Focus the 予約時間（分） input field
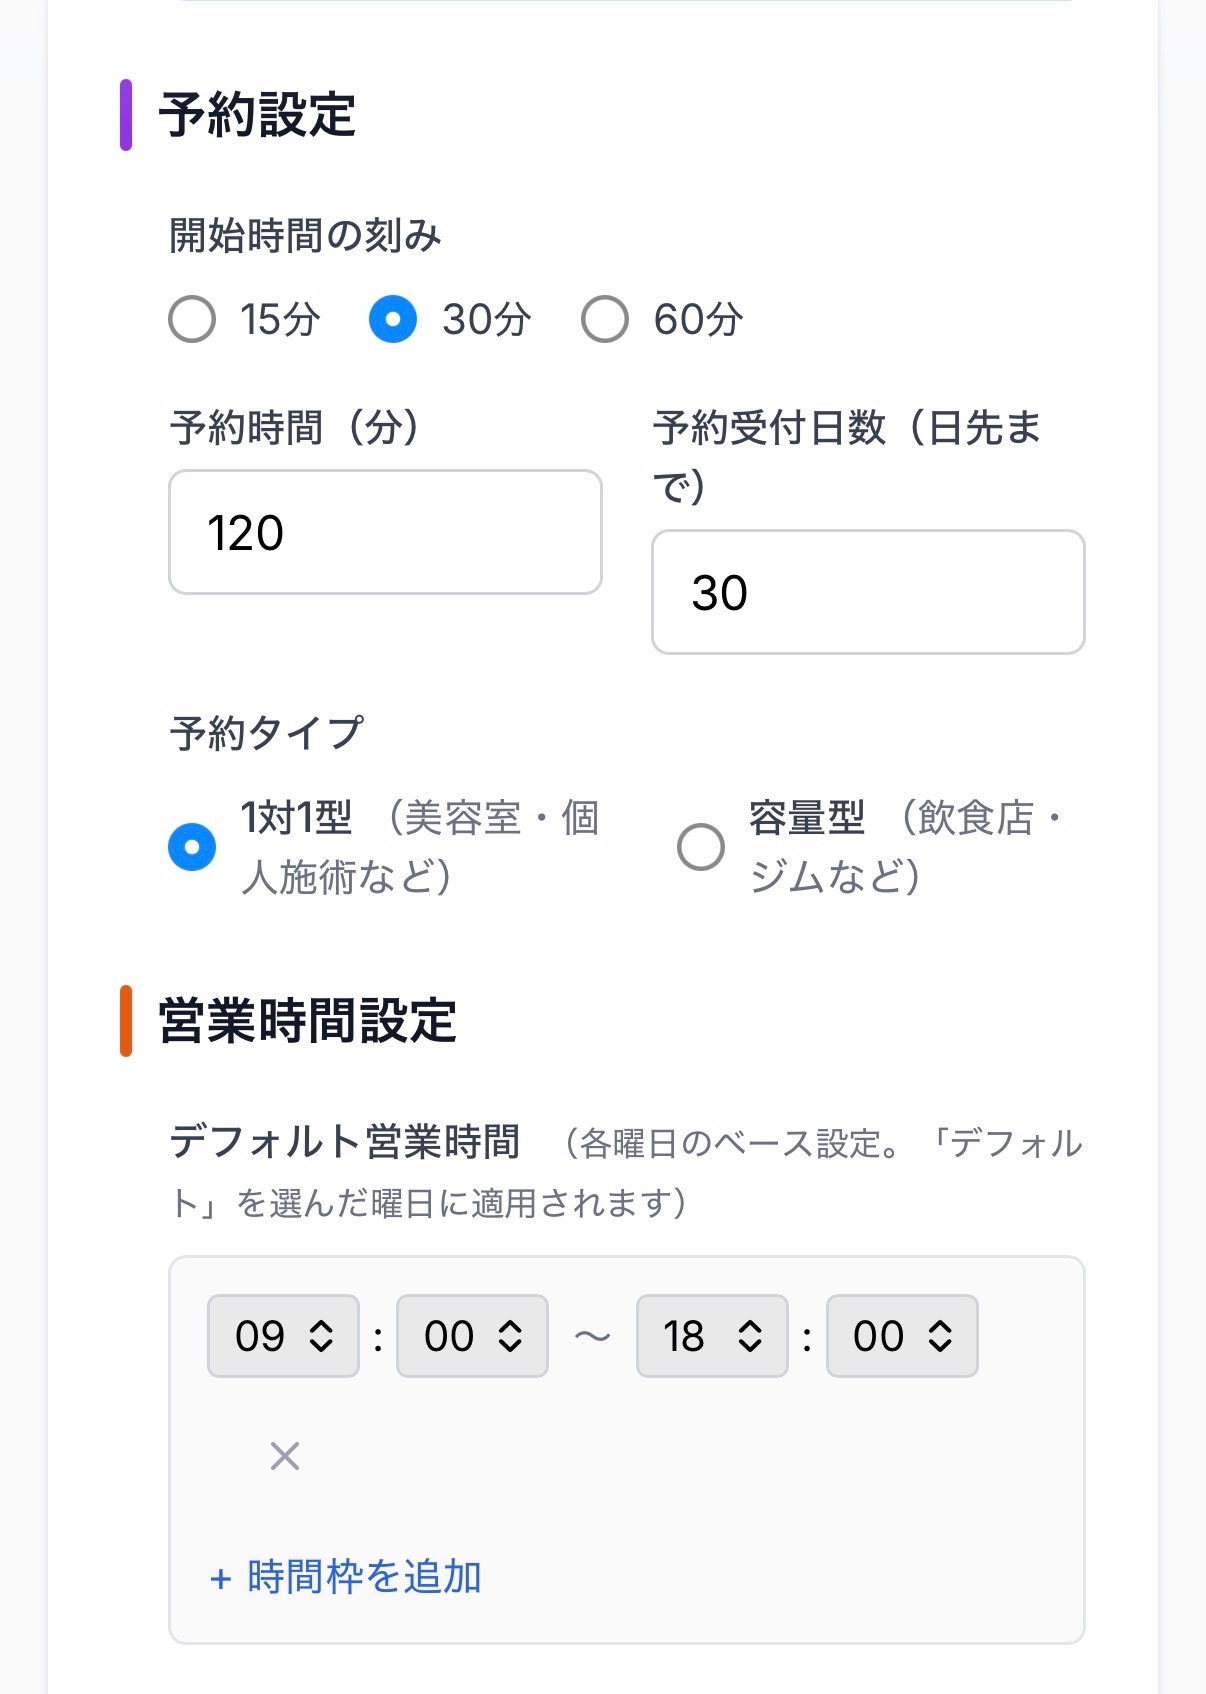The height and width of the screenshot is (1694, 1206). point(385,532)
